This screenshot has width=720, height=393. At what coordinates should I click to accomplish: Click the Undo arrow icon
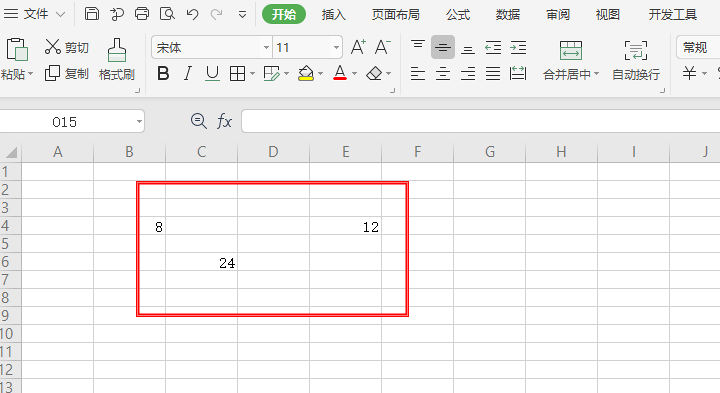click(x=192, y=14)
